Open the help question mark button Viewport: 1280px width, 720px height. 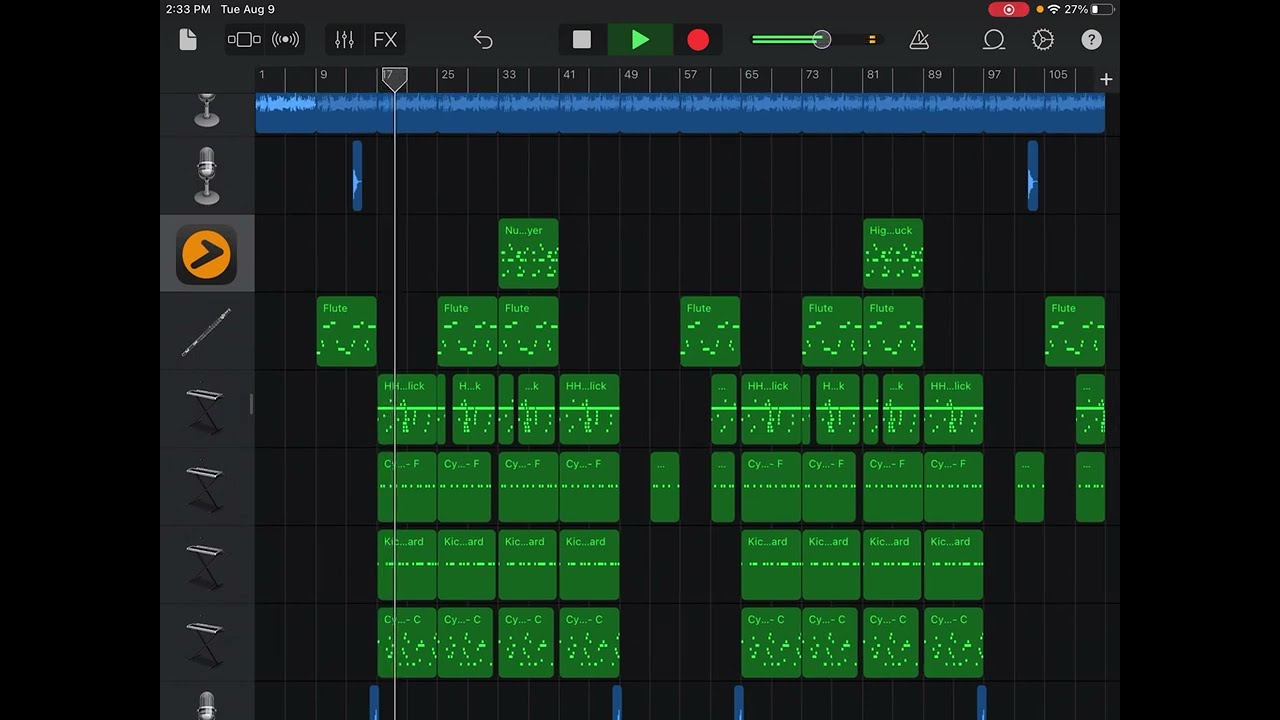(x=1092, y=40)
